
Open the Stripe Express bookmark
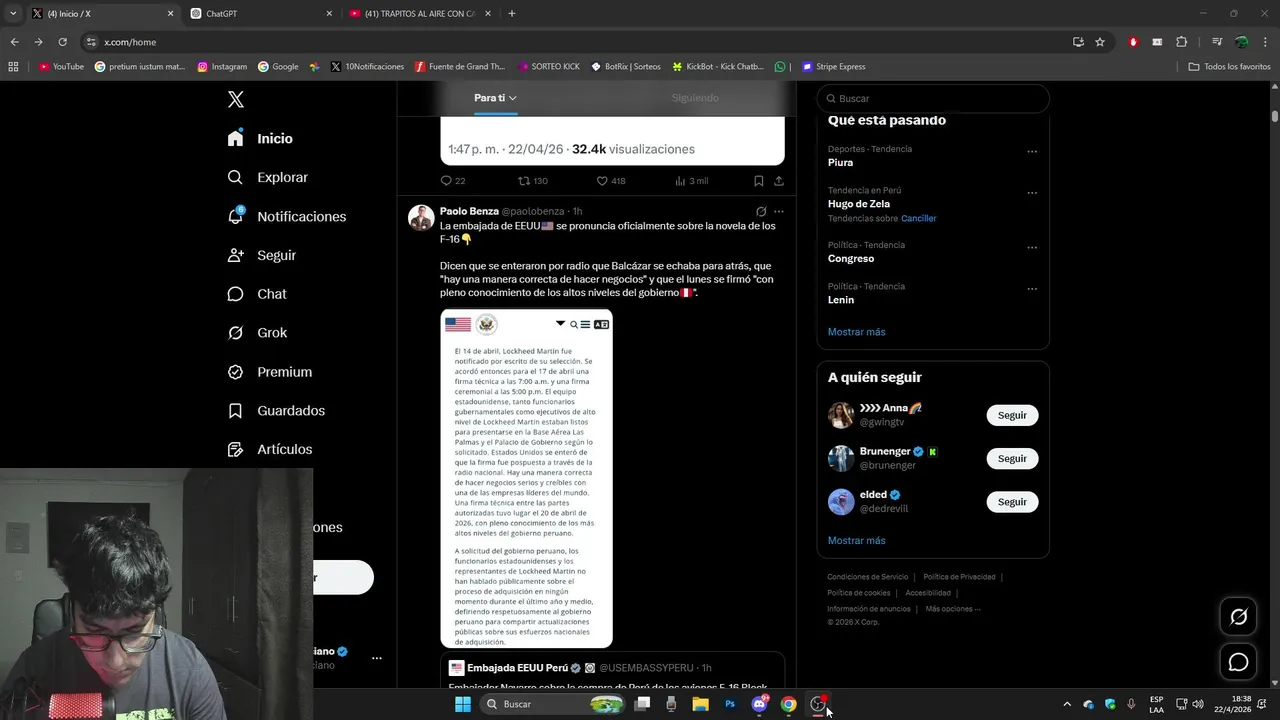[x=834, y=67]
